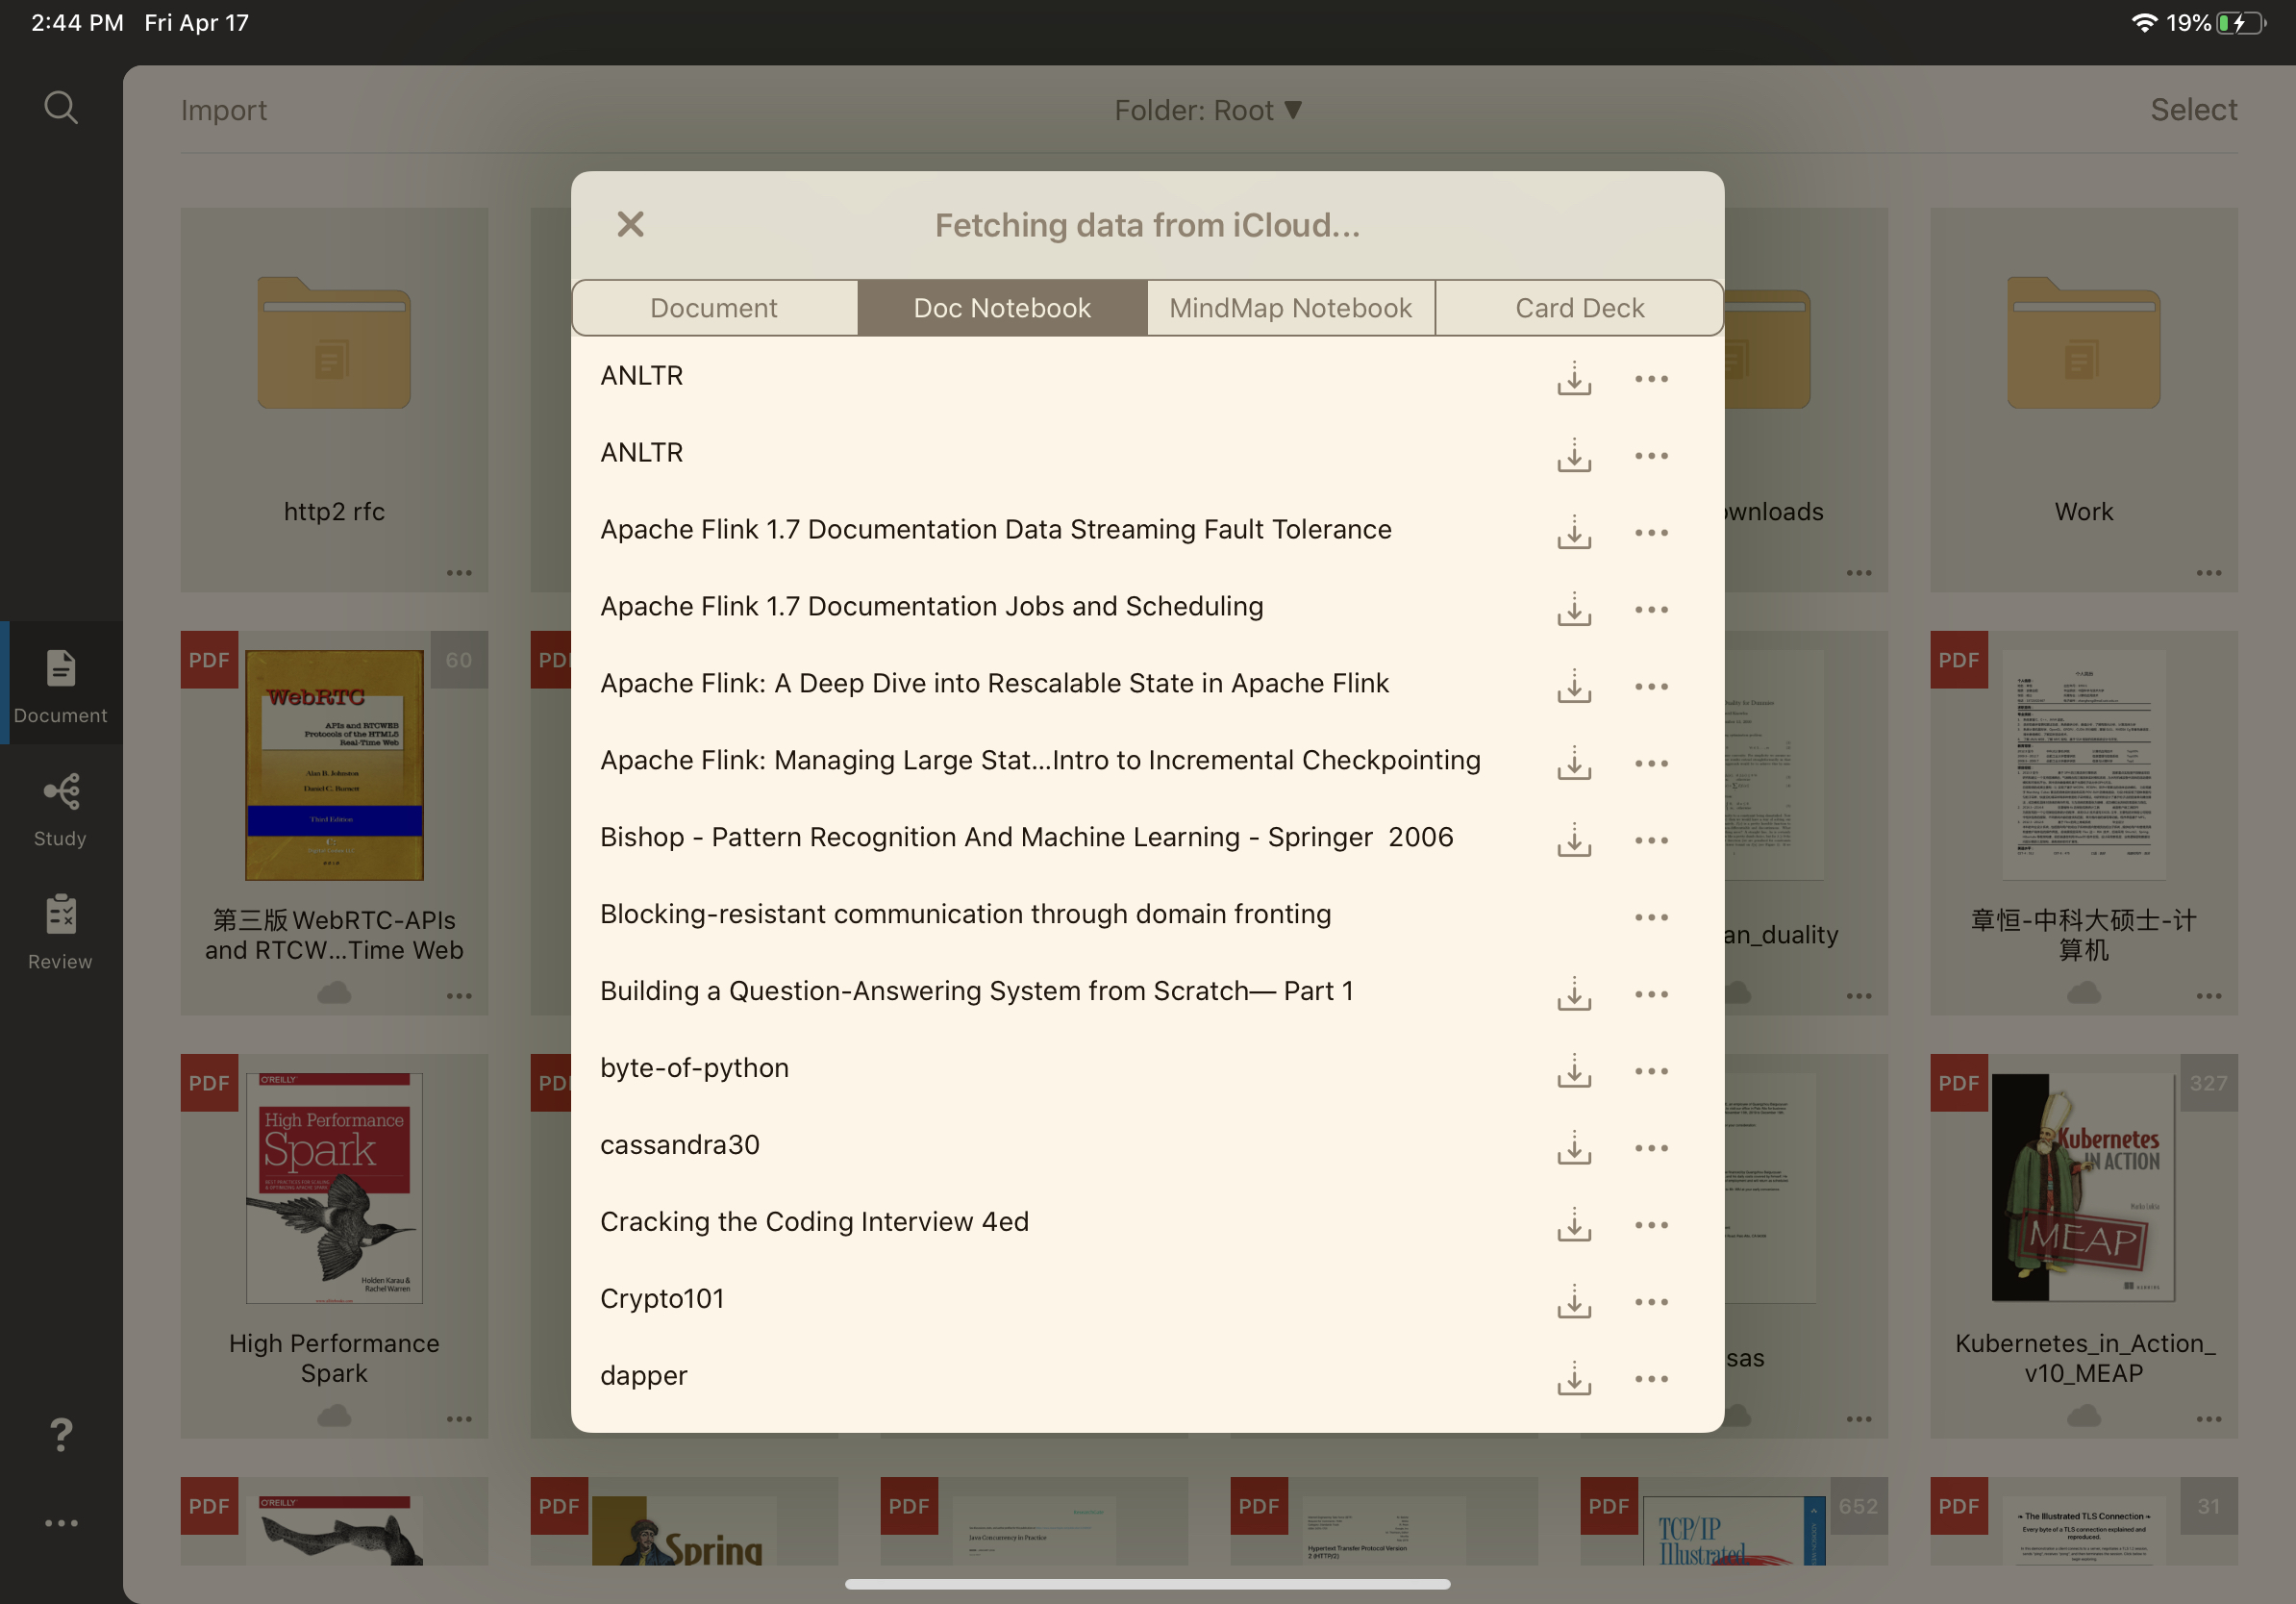
Task: Open more options for cassandra30
Action: [x=1651, y=1149]
